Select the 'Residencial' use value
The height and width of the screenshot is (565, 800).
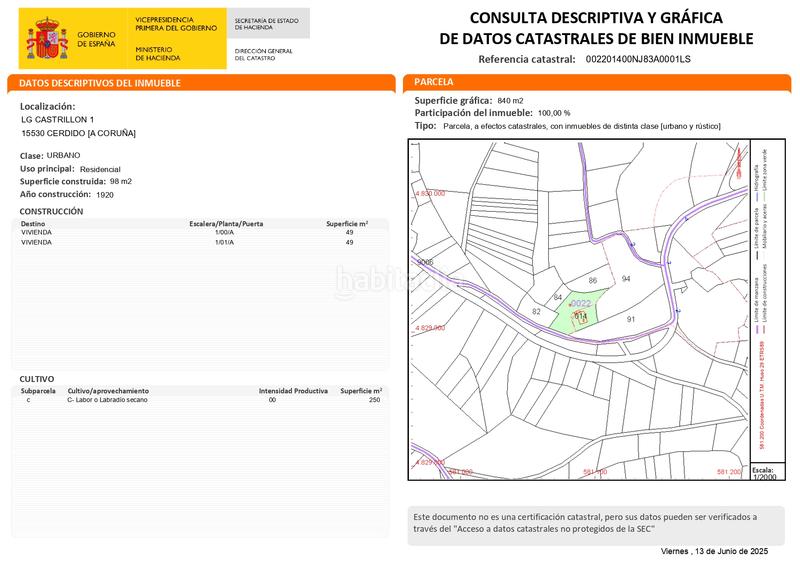[100, 169]
